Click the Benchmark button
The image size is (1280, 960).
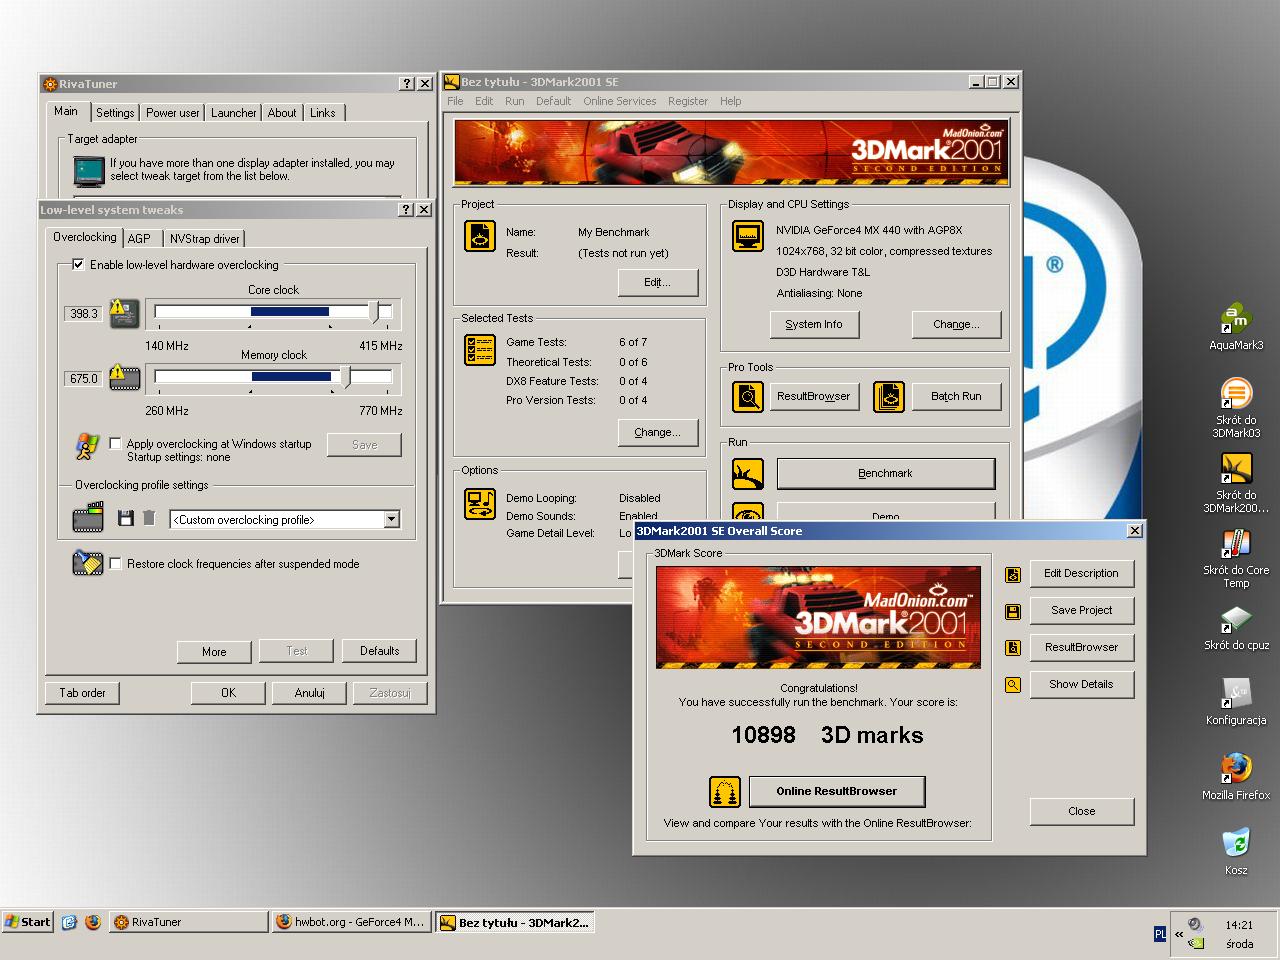click(886, 473)
